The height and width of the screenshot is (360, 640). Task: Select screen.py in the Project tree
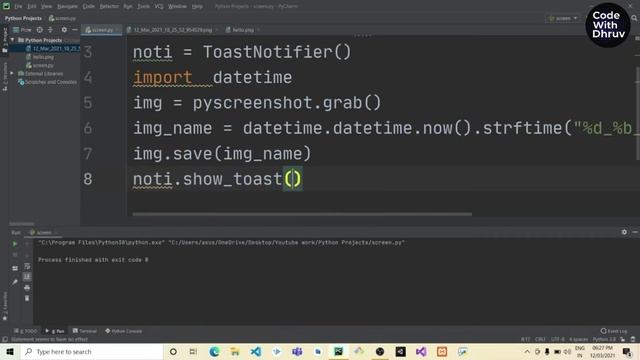(x=40, y=65)
